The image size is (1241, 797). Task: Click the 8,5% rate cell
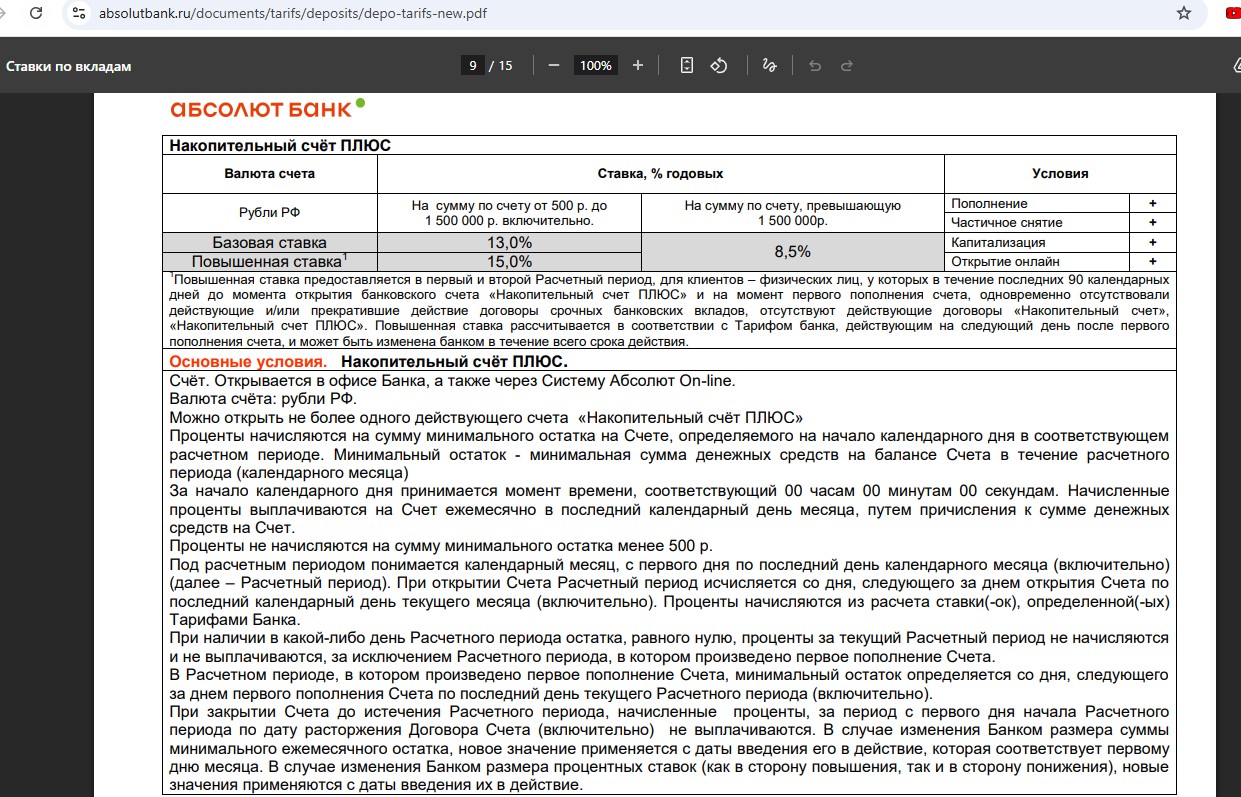(792, 252)
